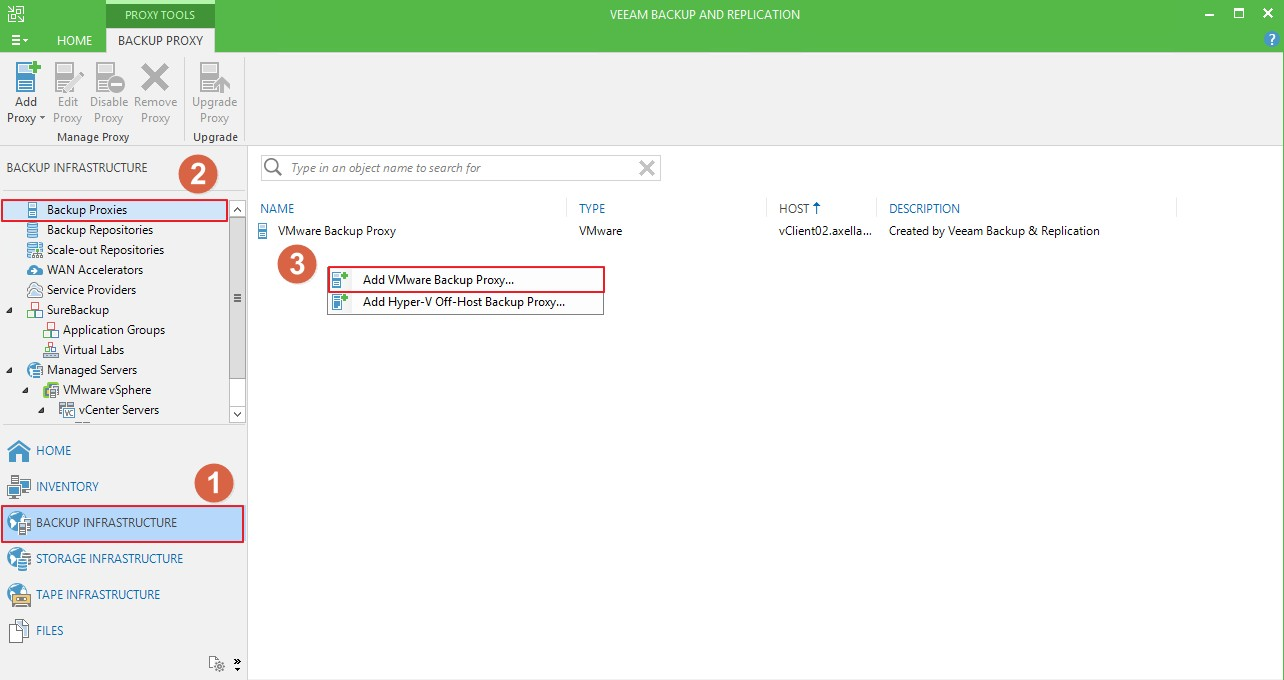
Task: Open the help question mark icon
Action: (1272, 40)
